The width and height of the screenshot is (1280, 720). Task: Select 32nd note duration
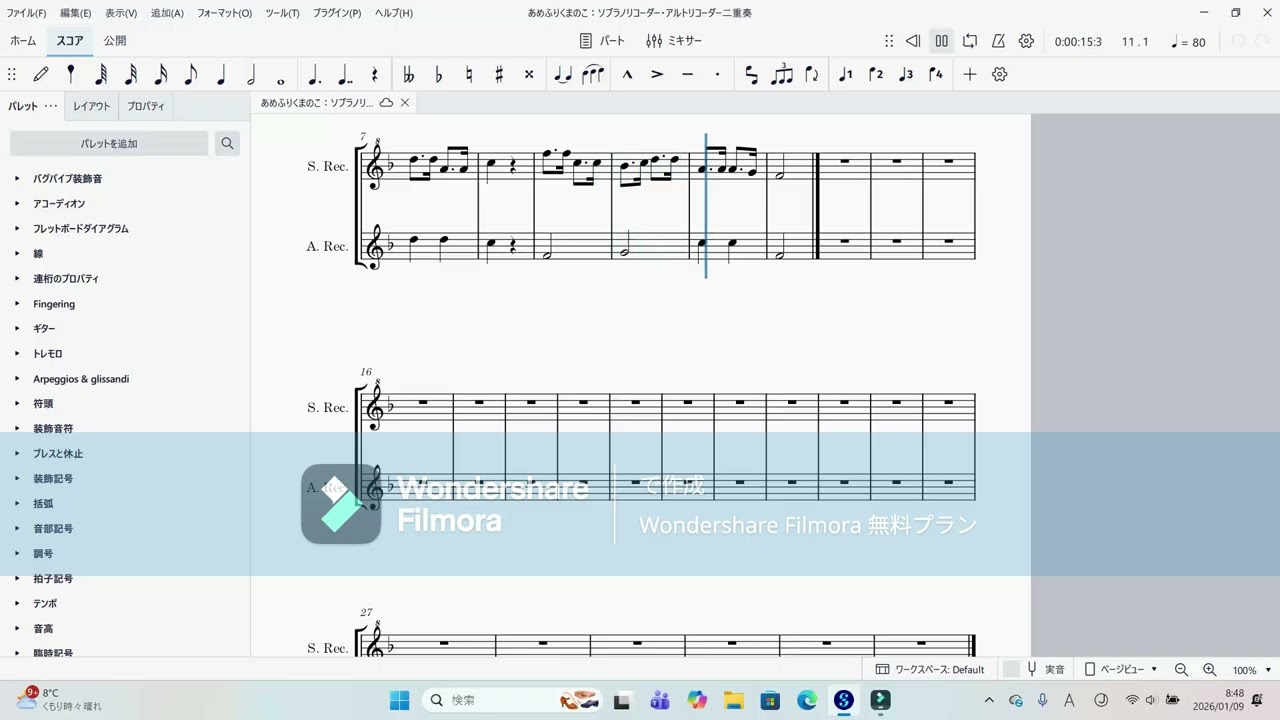click(130, 74)
